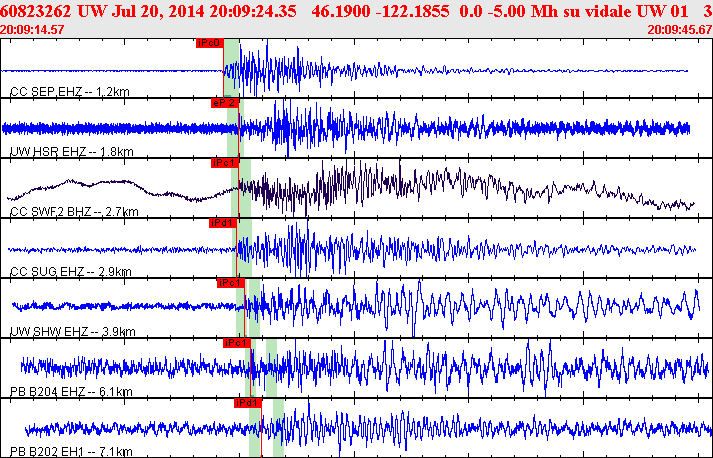713x458 pixels.
Task: Select the later green window on B204 trace
Action: 271,368
